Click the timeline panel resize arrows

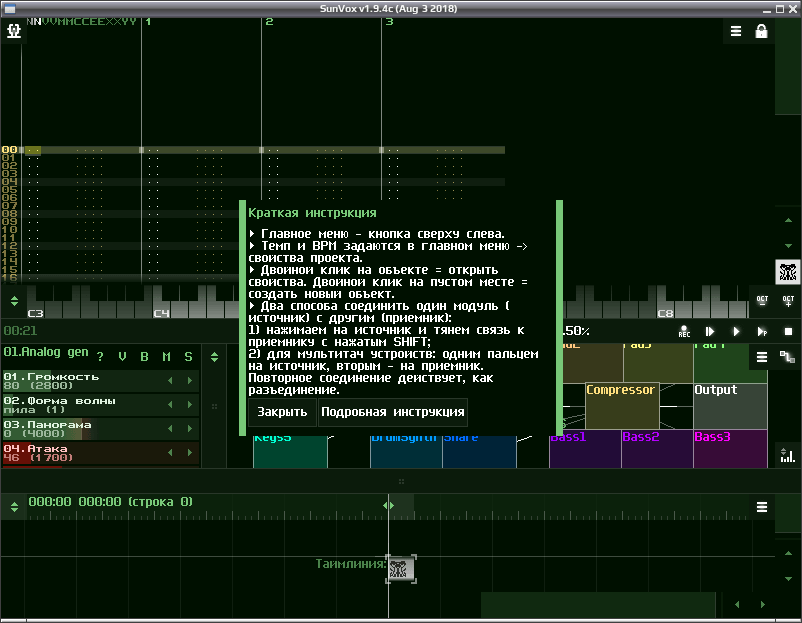(14, 507)
